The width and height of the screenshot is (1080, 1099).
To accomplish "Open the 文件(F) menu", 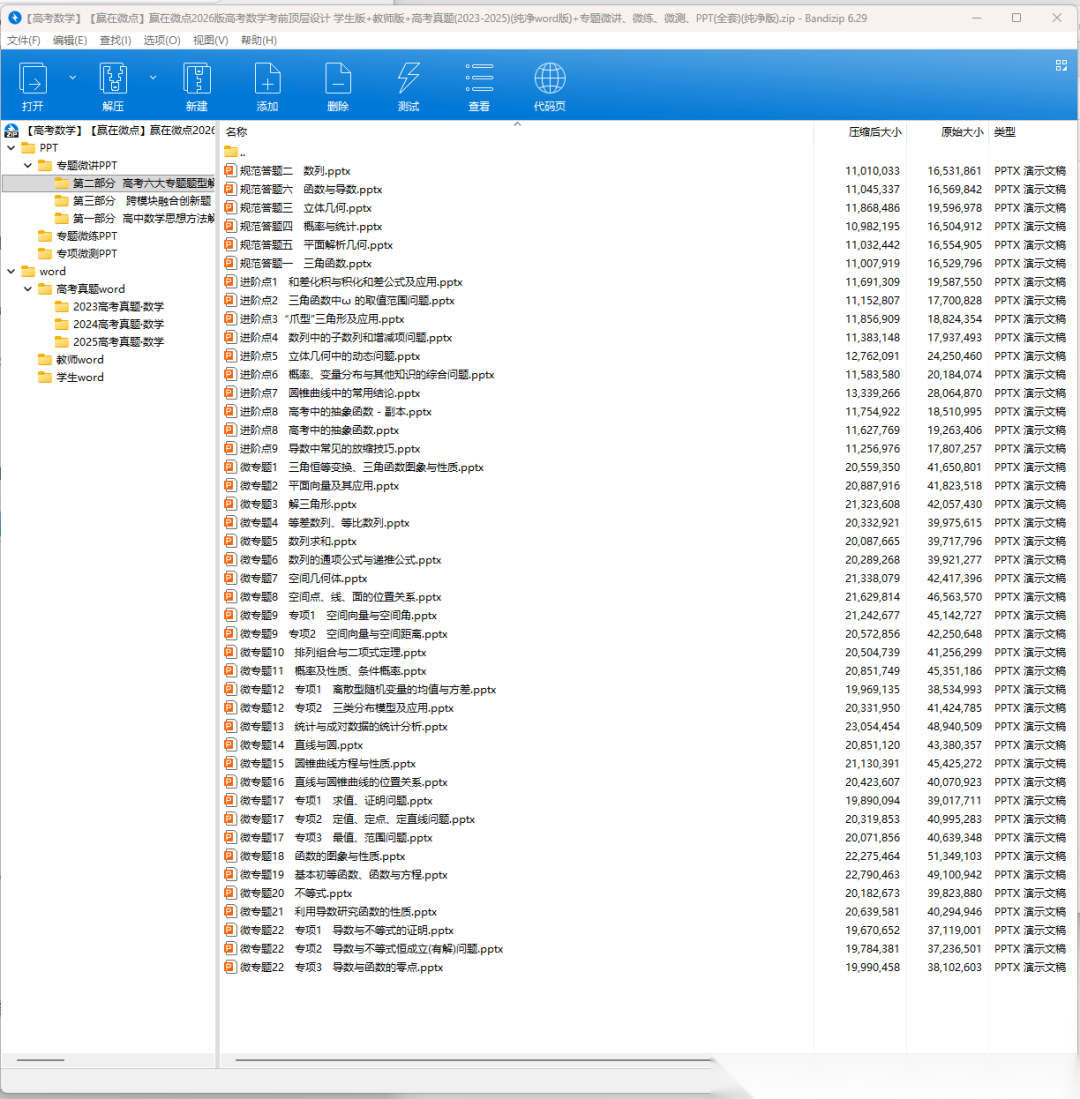I will point(24,40).
